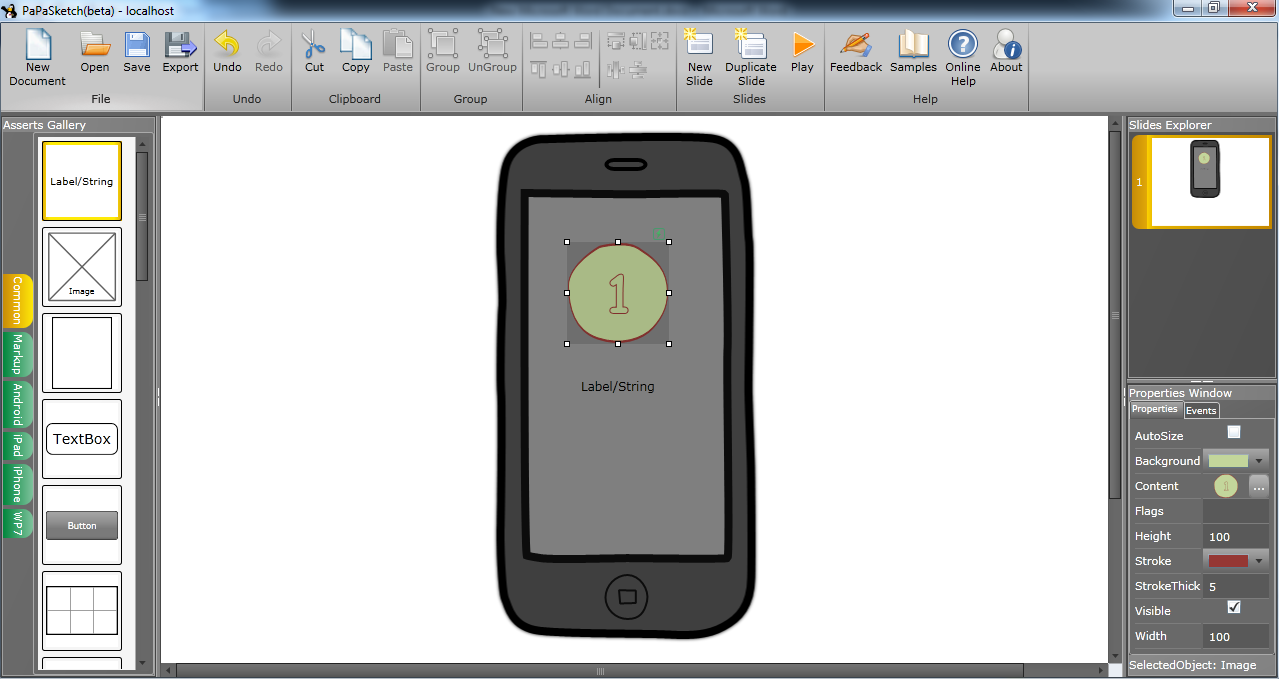
Task: Open Online Help
Action: coord(963,58)
